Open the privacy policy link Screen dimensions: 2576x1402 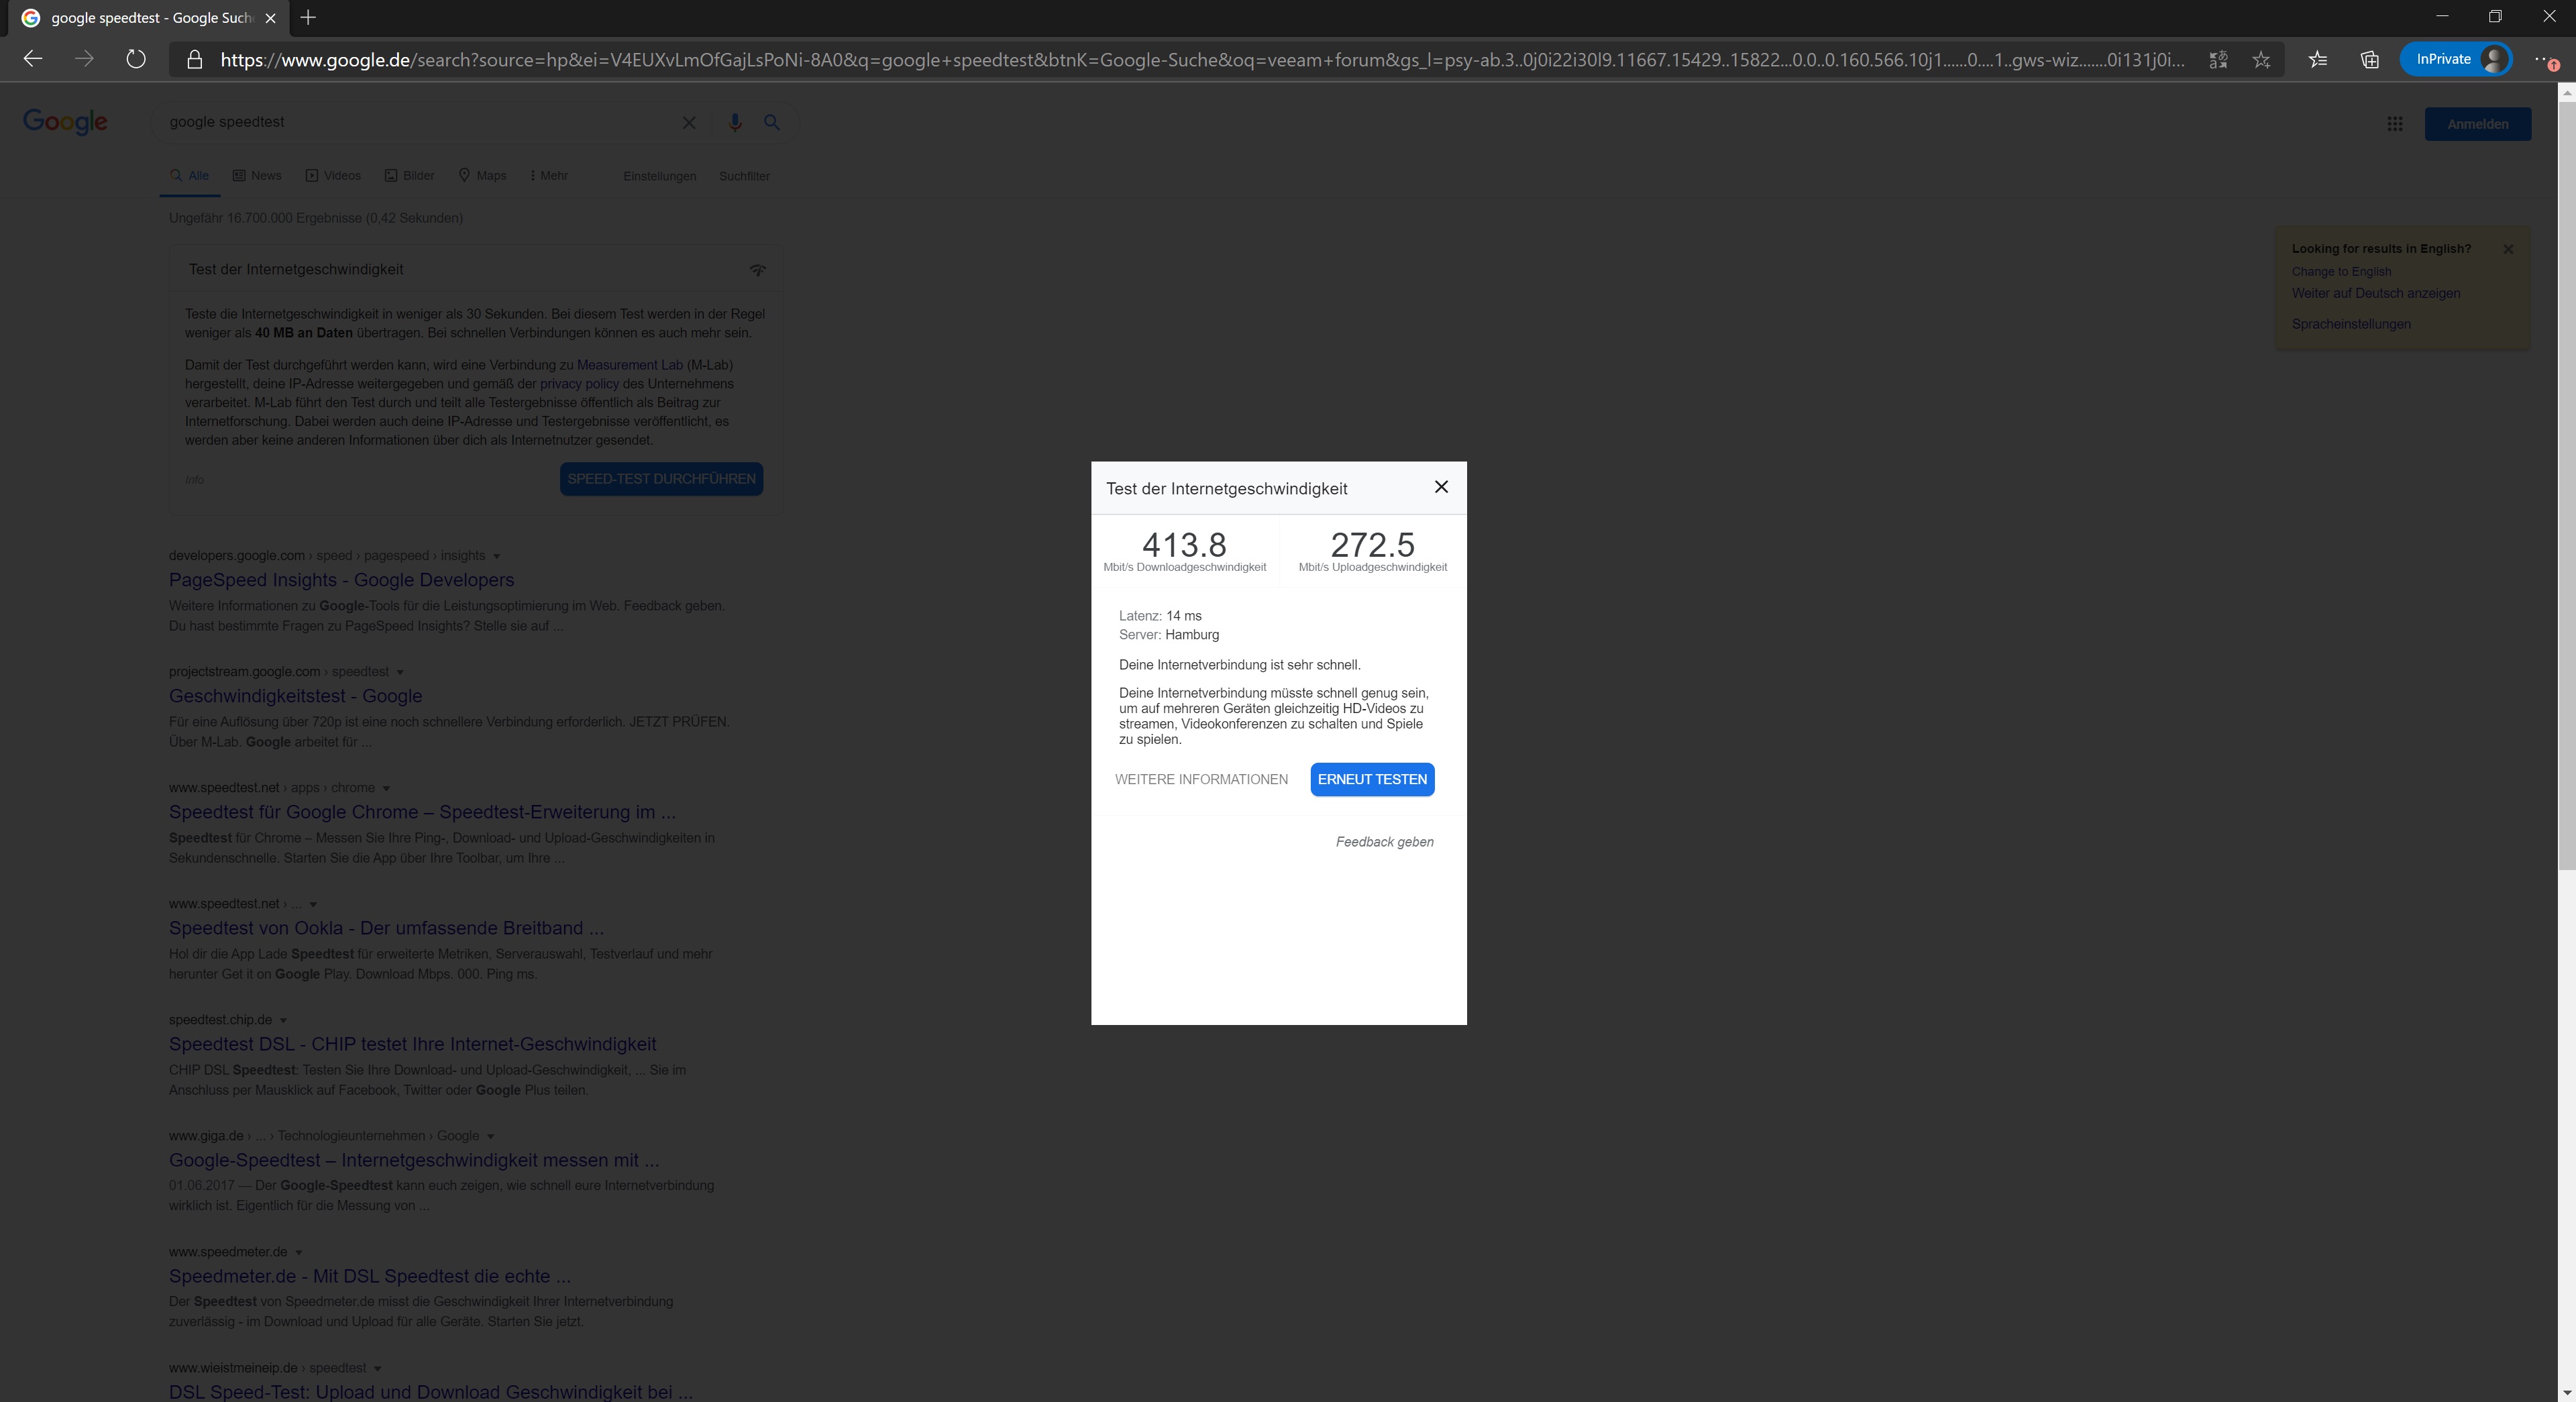(580, 384)
